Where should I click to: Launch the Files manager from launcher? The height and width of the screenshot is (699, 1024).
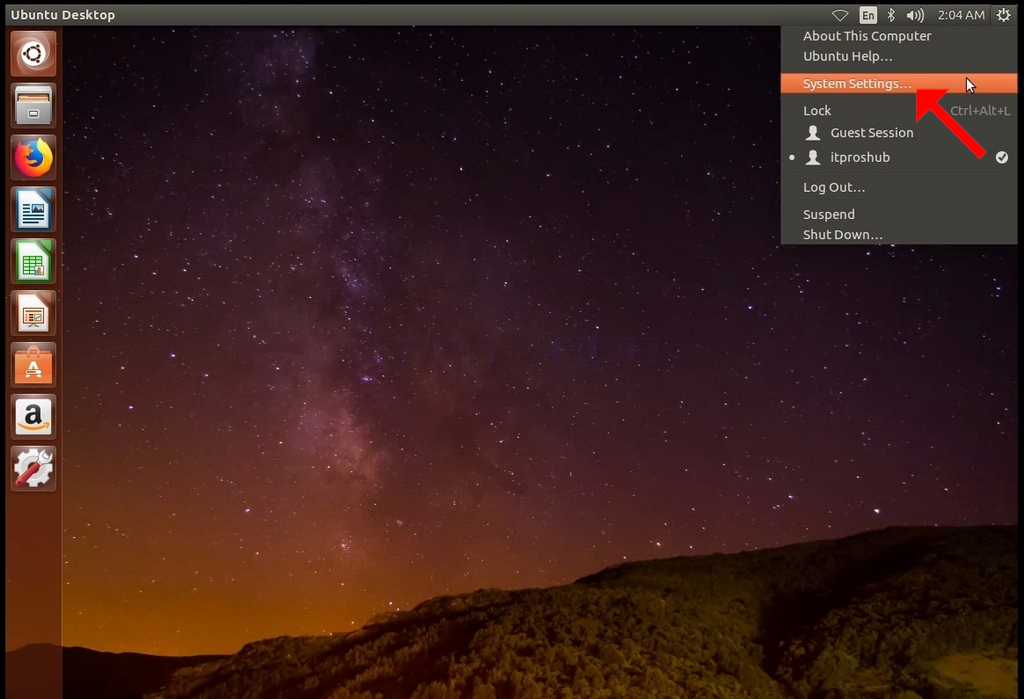pos(33,105)
